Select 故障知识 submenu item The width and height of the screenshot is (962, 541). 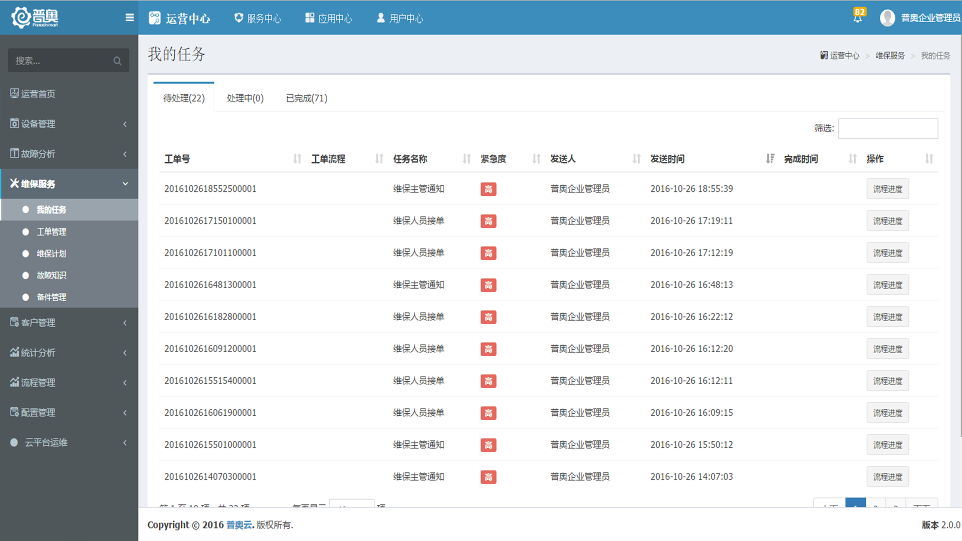click(69, 275)
